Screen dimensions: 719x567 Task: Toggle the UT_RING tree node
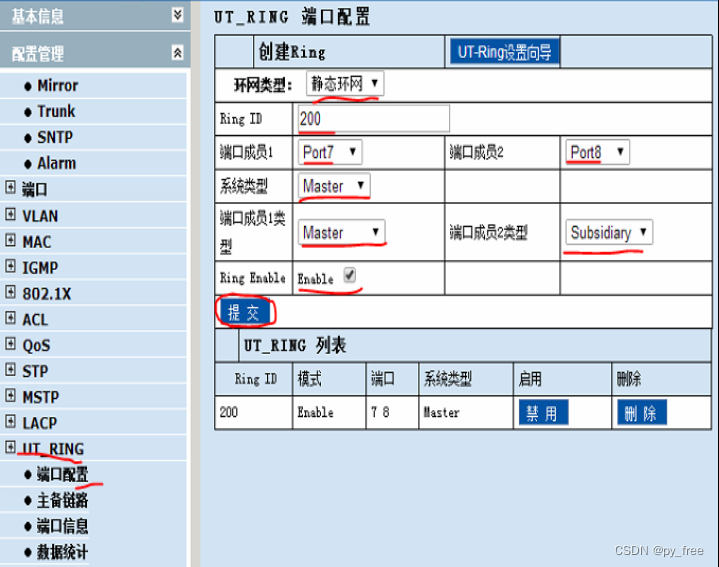pos(10,447)
